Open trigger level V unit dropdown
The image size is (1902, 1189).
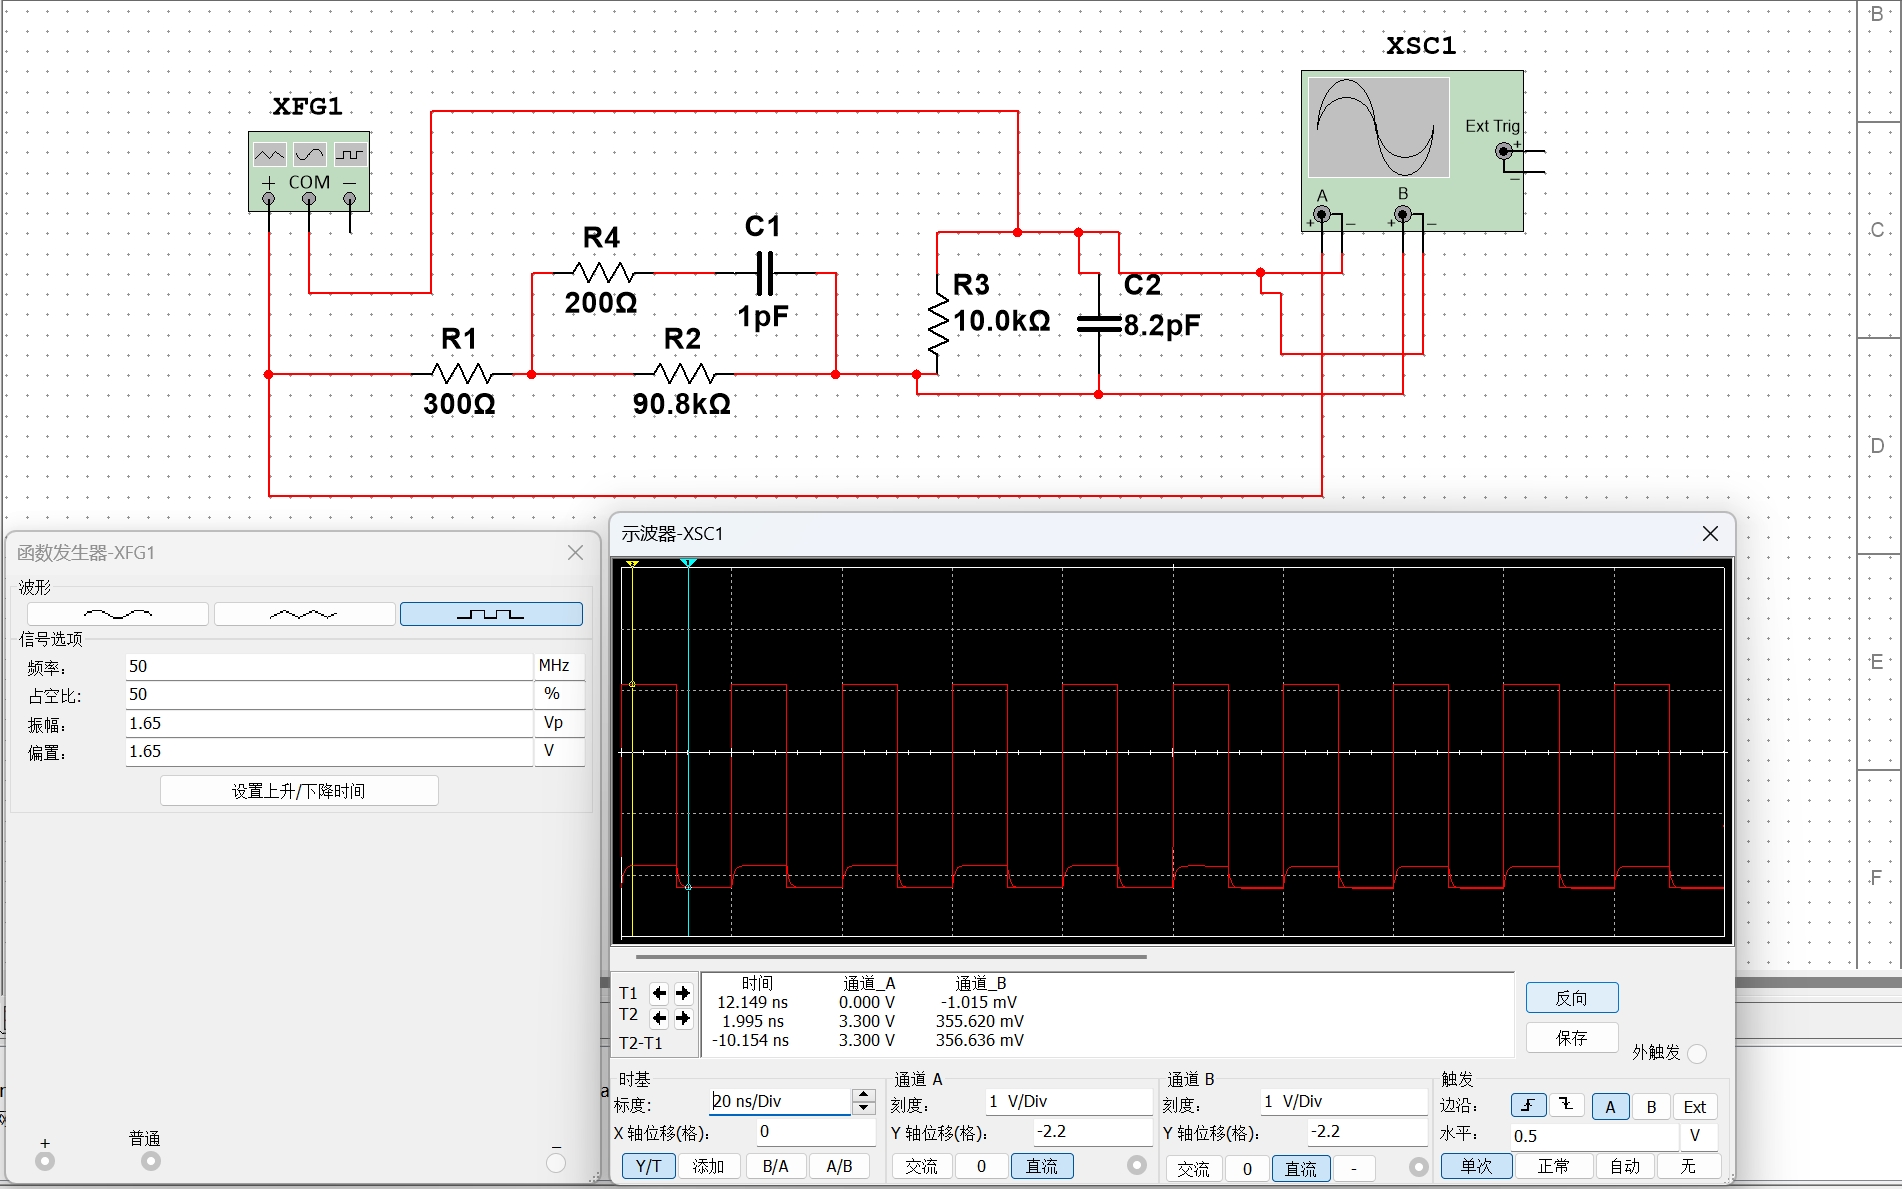(1699, 1136)
